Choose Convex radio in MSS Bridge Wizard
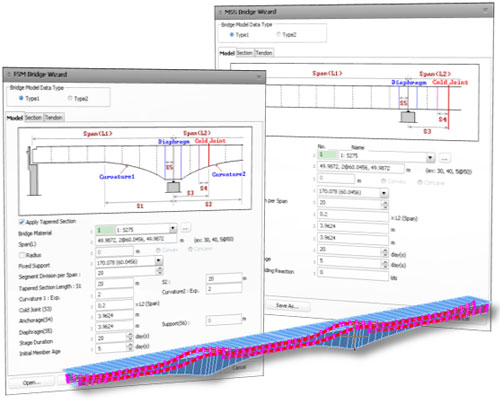This screenshot has width=500, height=400. [384, 181]
